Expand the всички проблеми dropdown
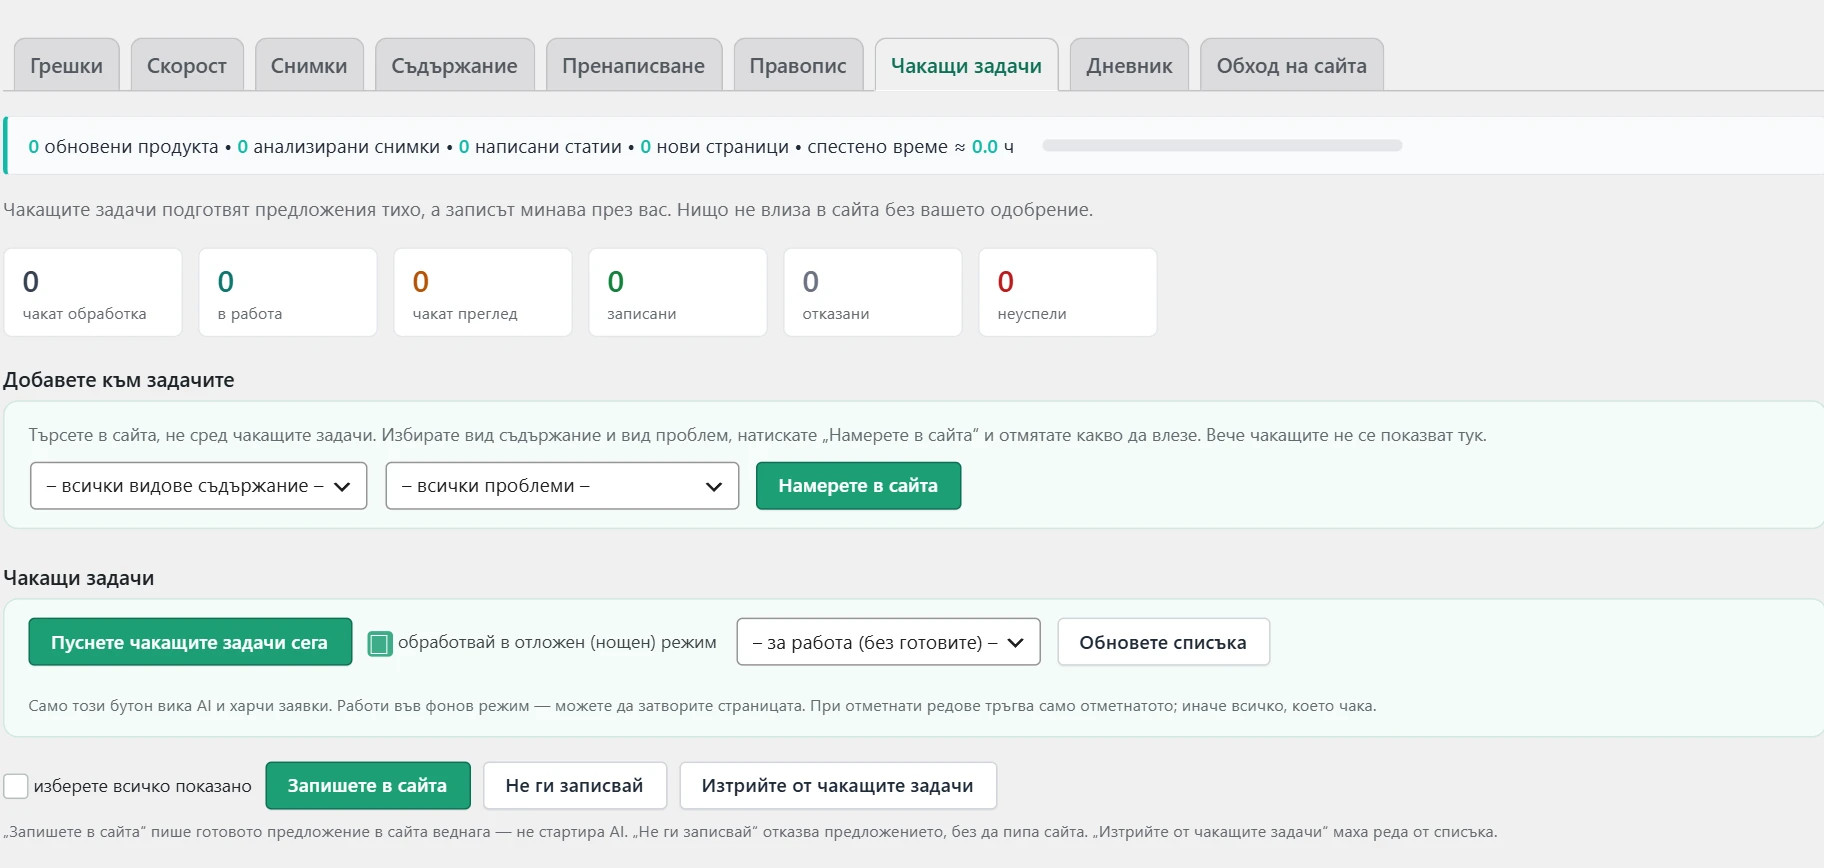Screen dimensions: 1824x868 point(562,486)
